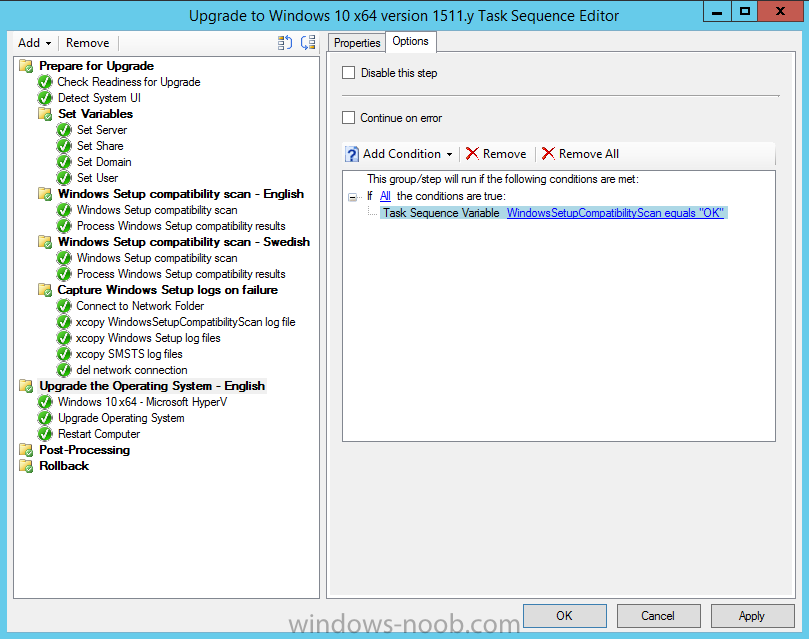Click the OK button
This screenshot has height=639, width=809.
[564, 616]
